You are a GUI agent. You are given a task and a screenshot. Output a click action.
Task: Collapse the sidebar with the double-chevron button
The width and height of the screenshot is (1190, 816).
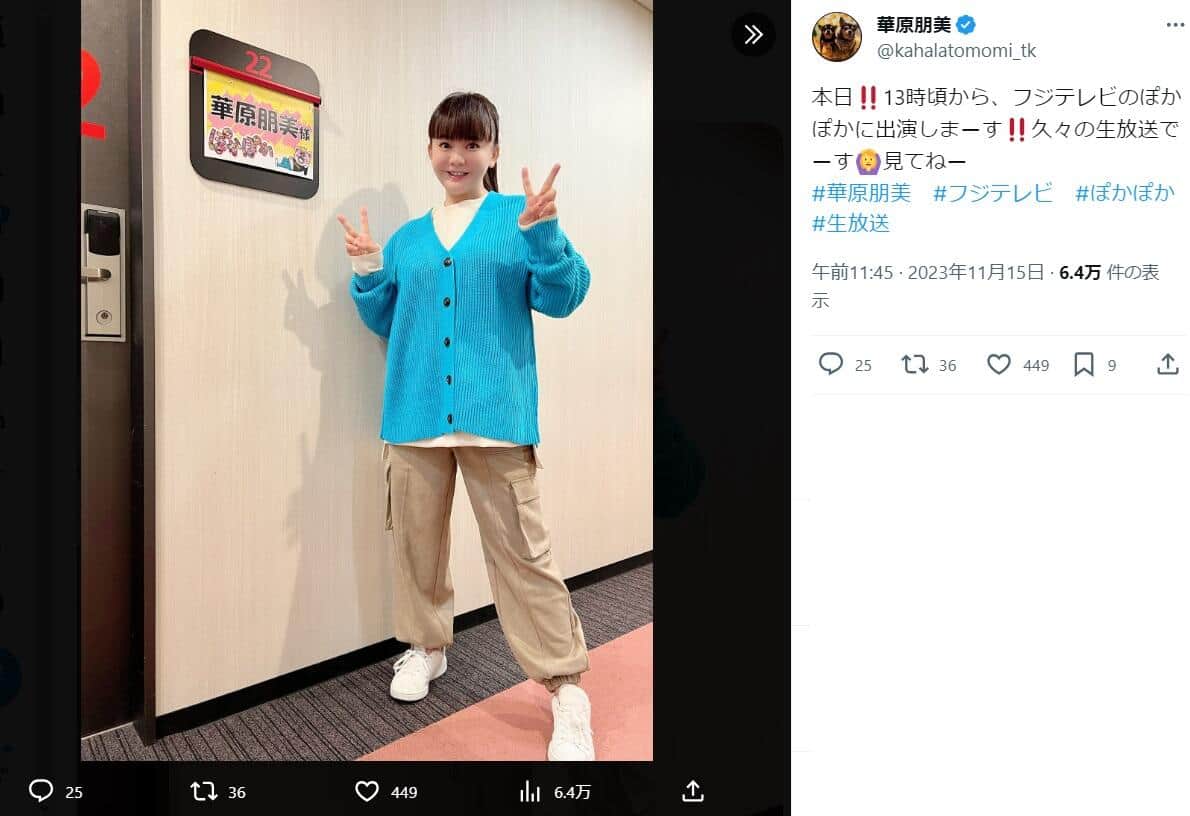(x=753, y=34)
